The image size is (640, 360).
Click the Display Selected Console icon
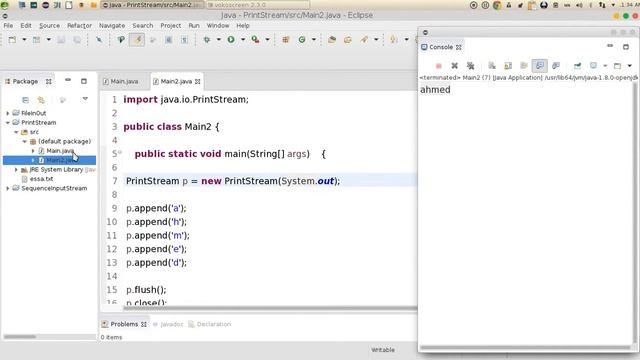[x=593, y=66]
